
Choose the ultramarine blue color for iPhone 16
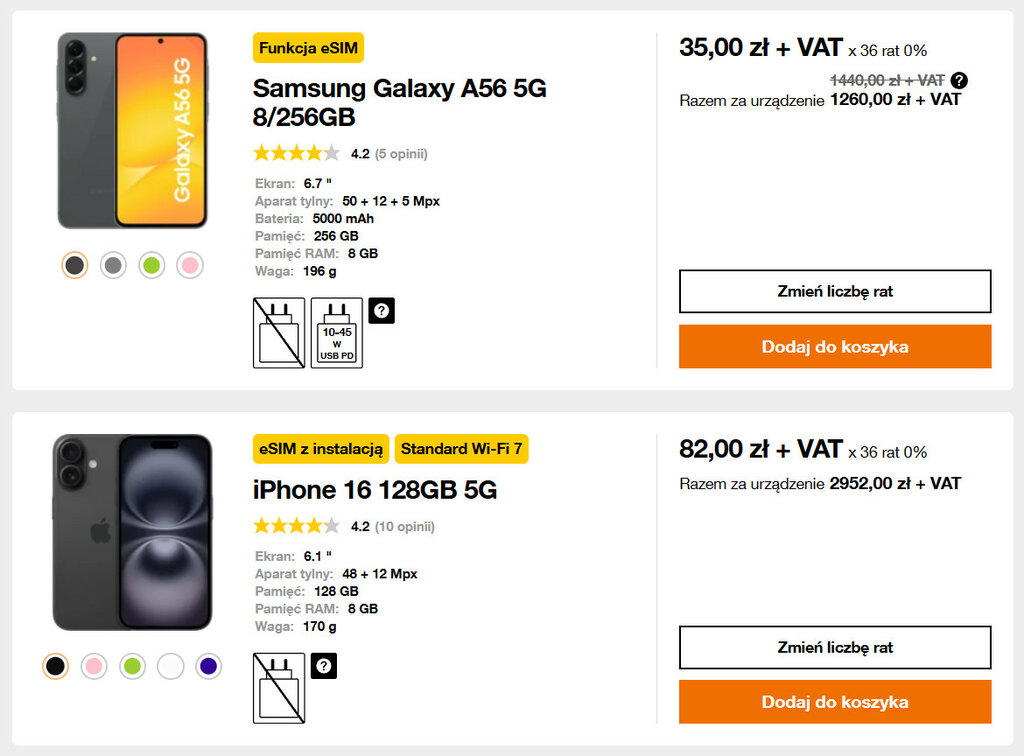pos(208,666)
